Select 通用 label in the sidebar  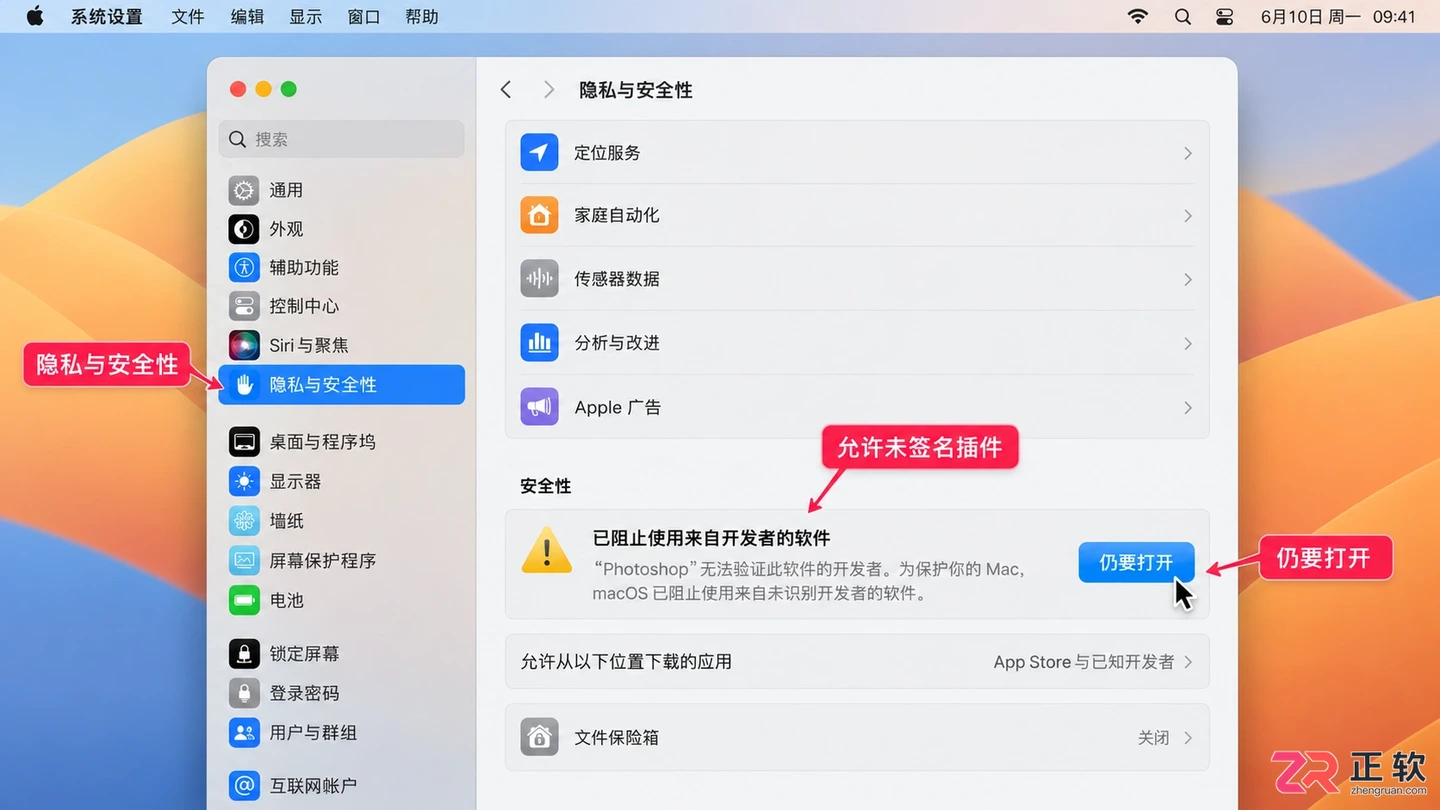286,190
